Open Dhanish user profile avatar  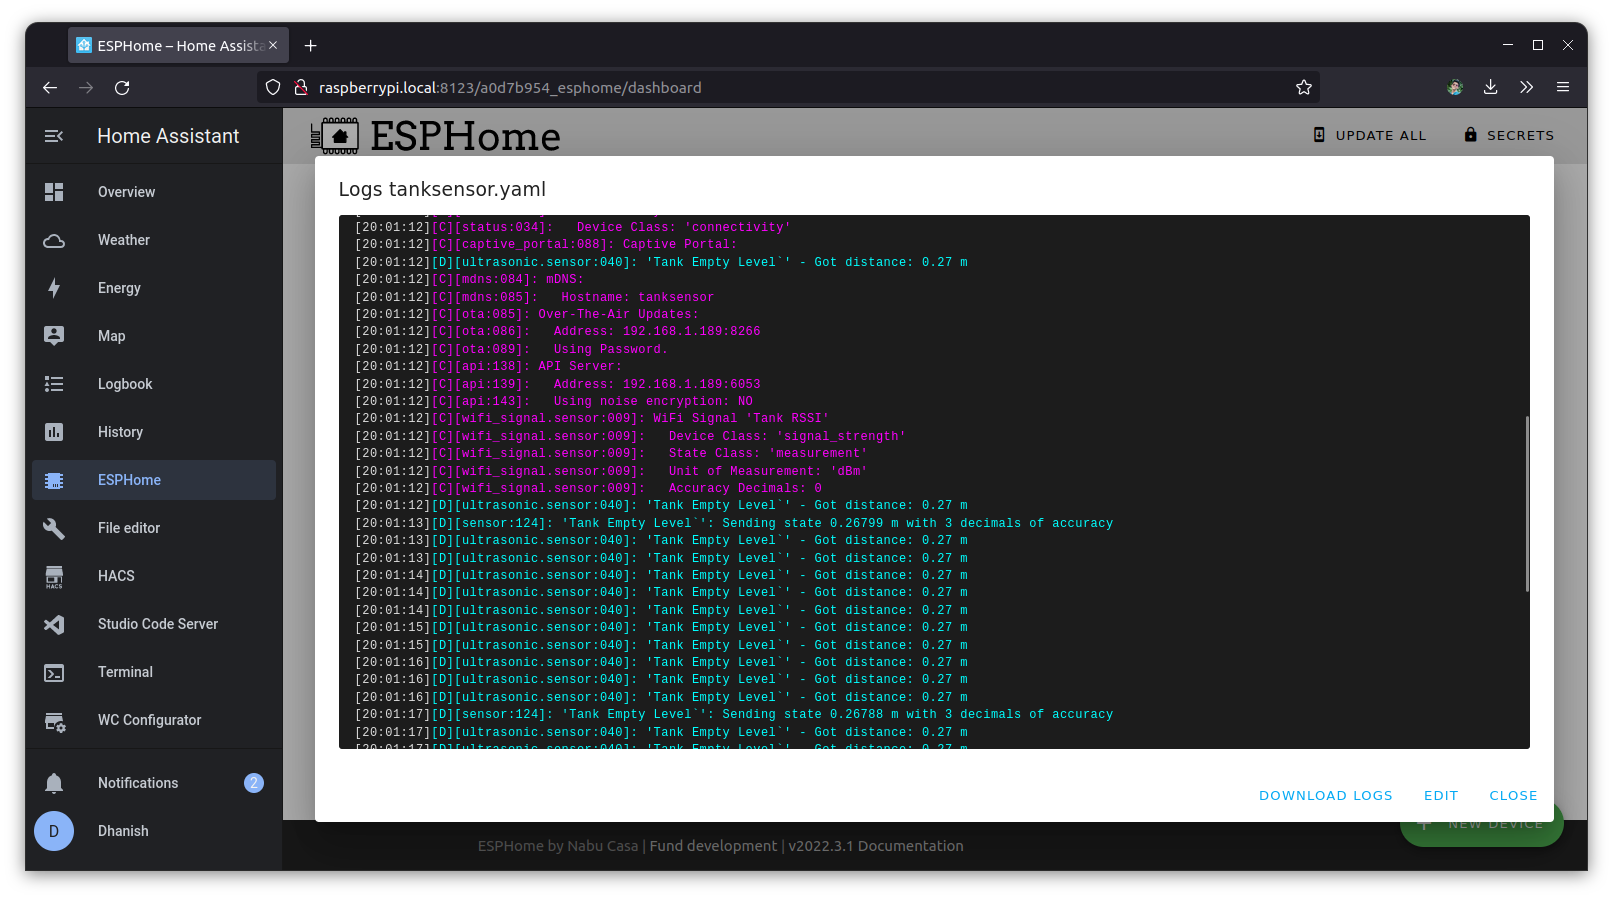point(54,831)
